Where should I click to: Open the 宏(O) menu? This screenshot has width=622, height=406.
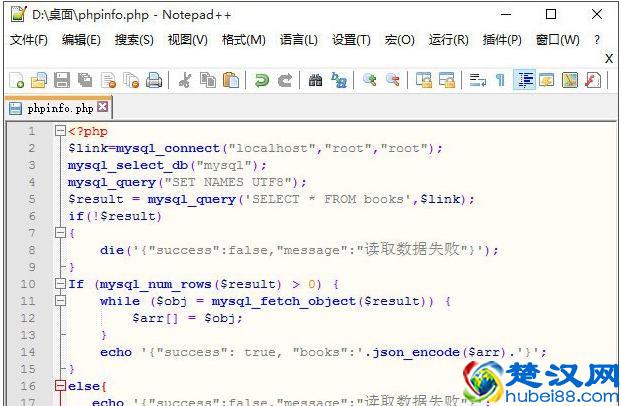399,40
